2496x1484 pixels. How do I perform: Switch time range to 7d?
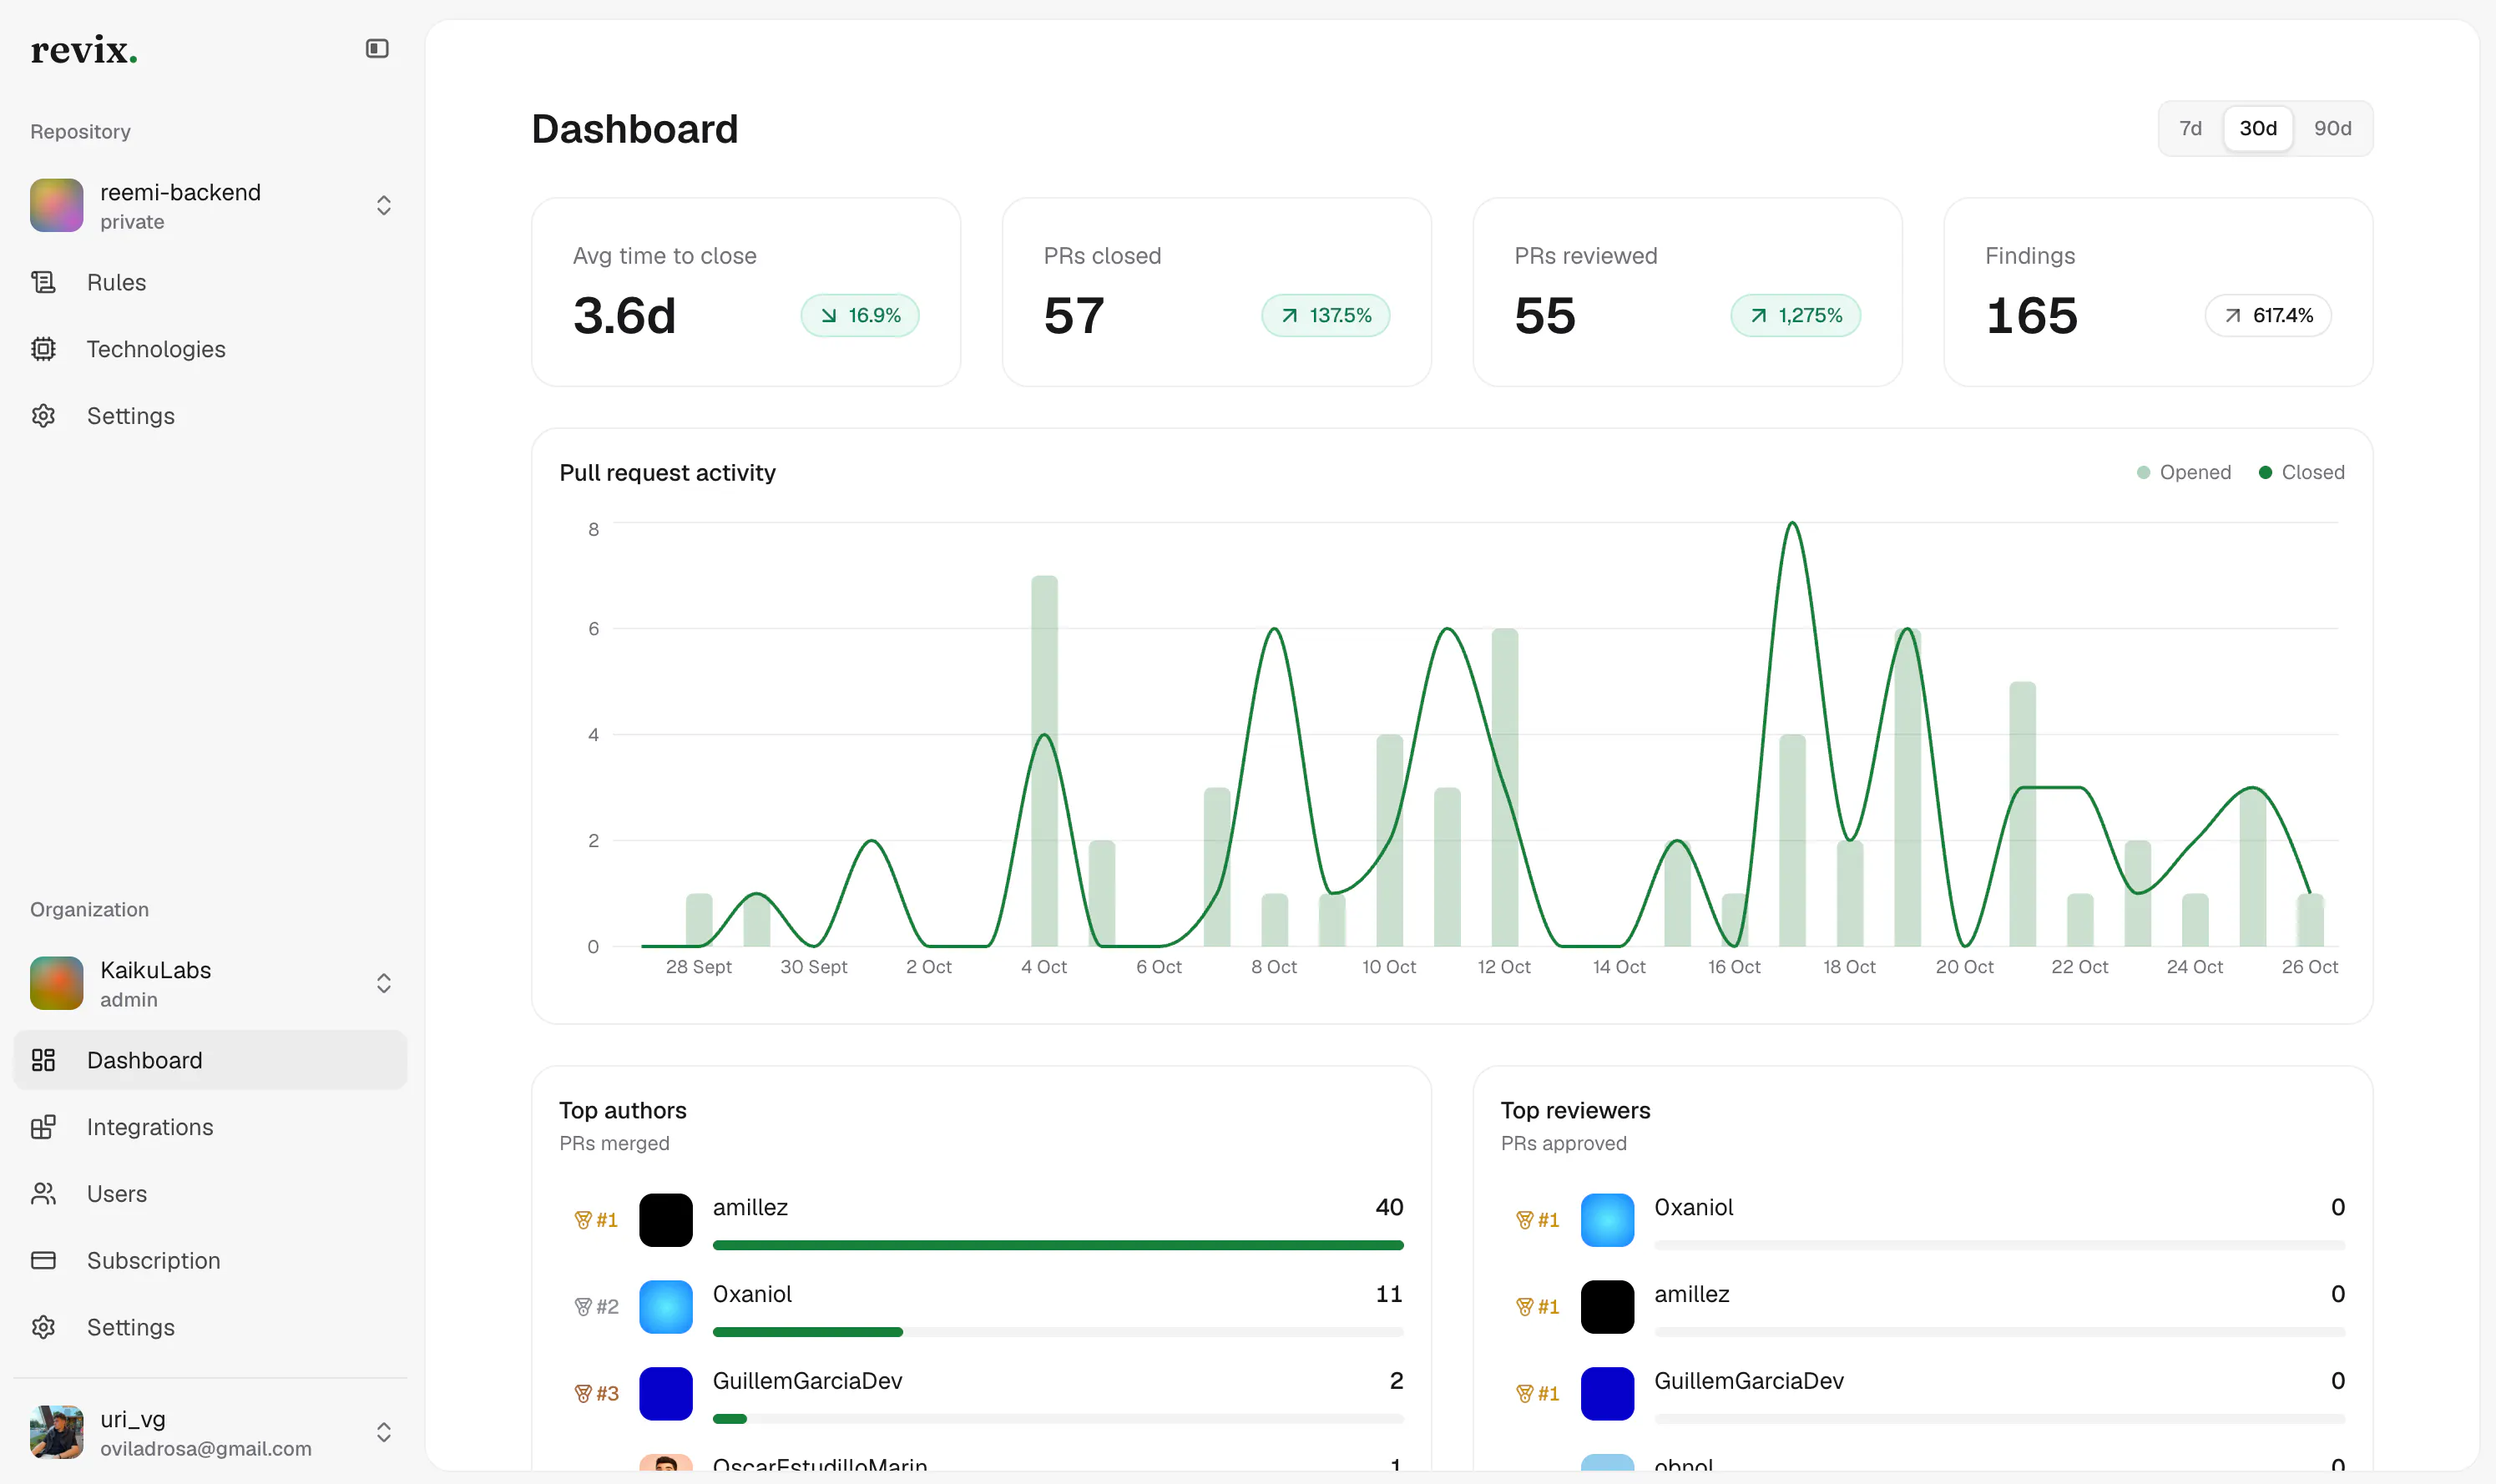(x=2190, y=128)
